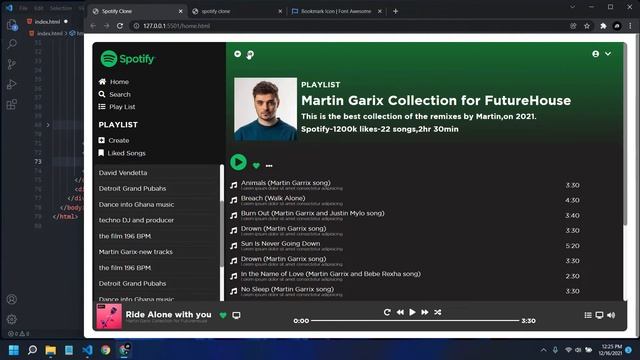Open VS Code Settings gear
The image size is (640, 360).
point(11,319)
